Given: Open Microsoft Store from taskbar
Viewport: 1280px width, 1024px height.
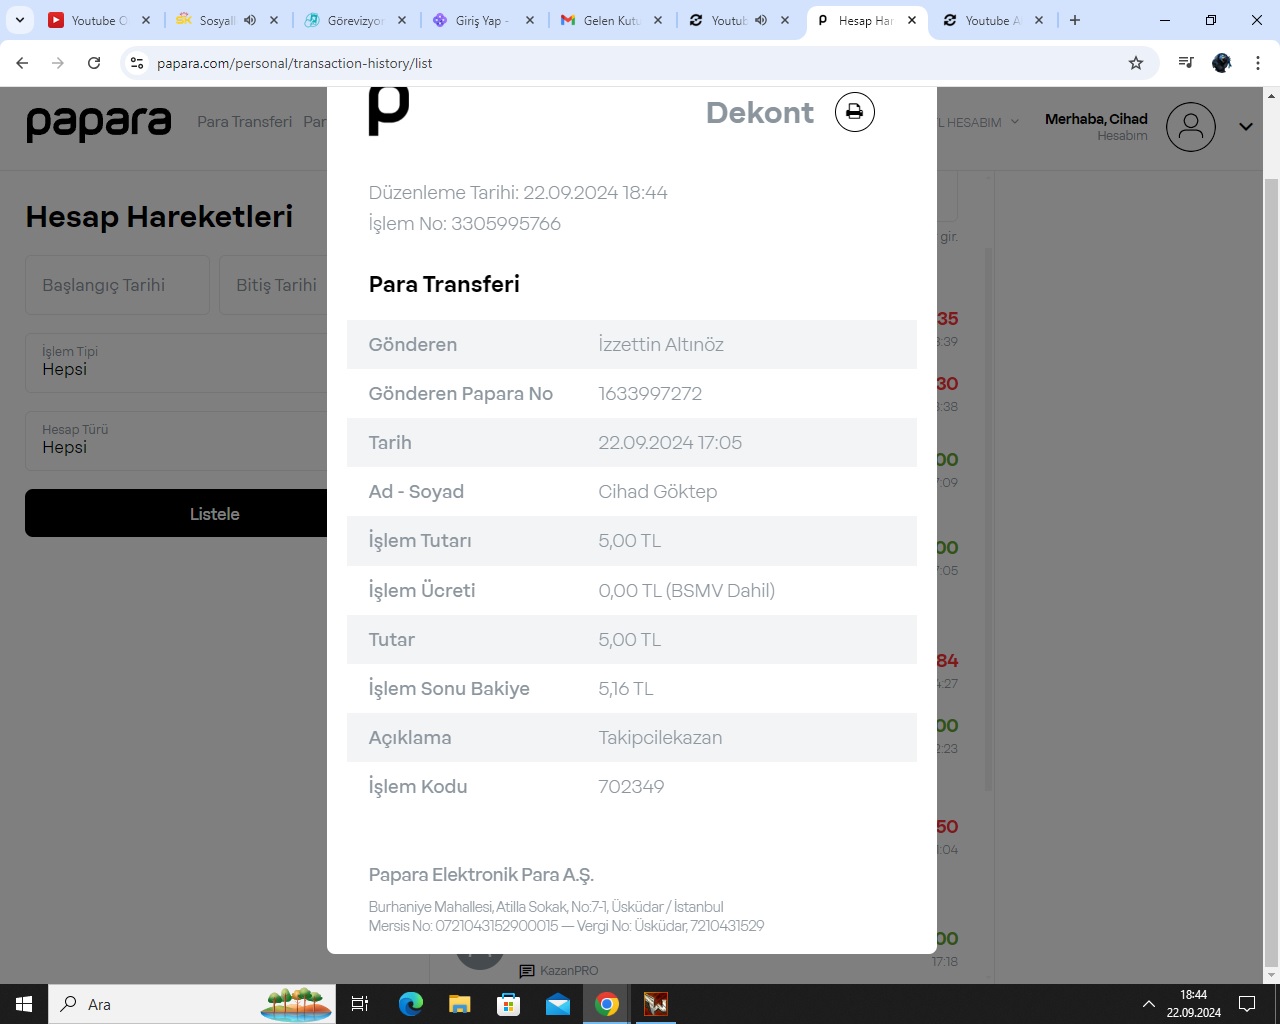Looking at the screenshot, I should 509,1004.
